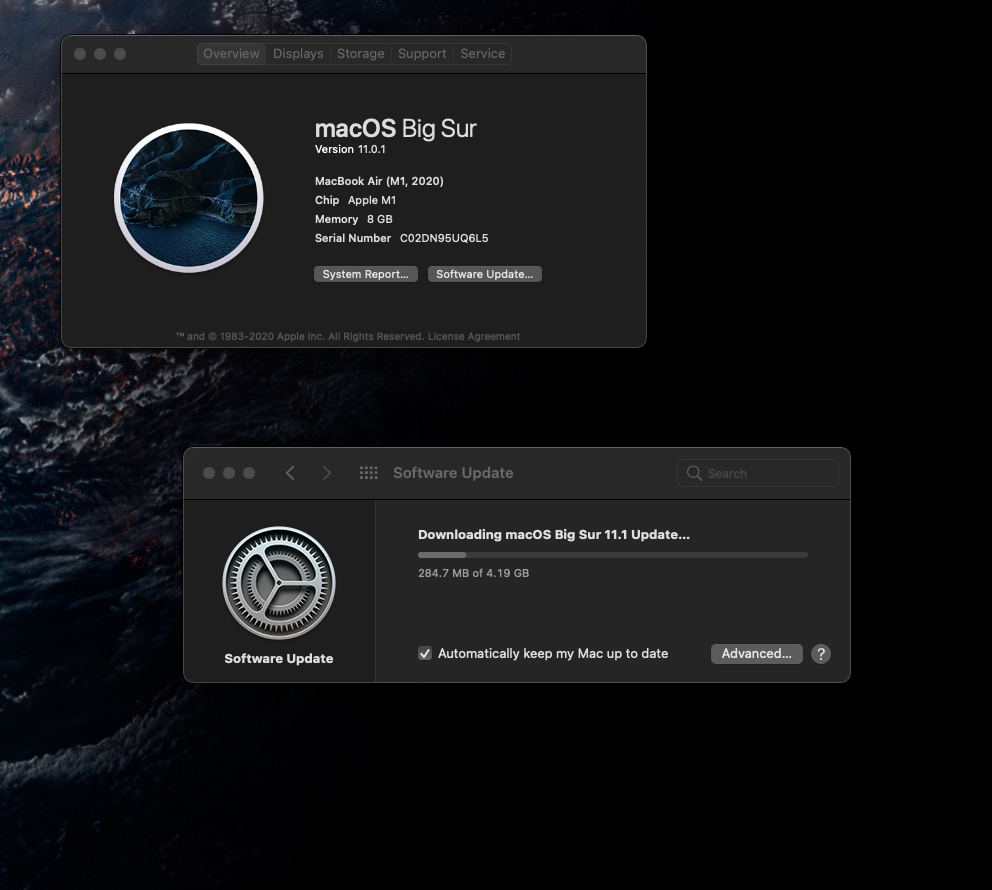Open Advanced update options
This screenshot has width=992, height=890.
pos(757,653)
